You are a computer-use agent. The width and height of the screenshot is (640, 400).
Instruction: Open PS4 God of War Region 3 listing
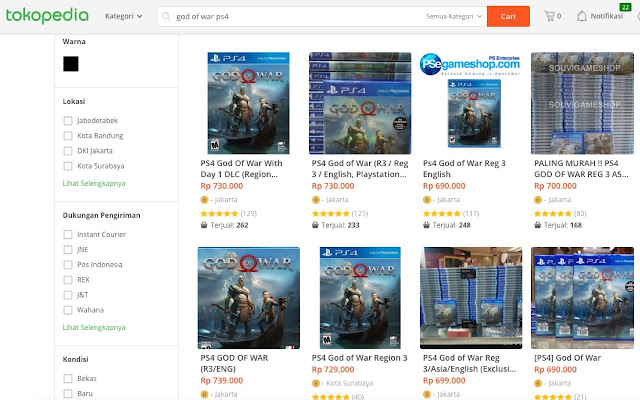coord(359,358)
